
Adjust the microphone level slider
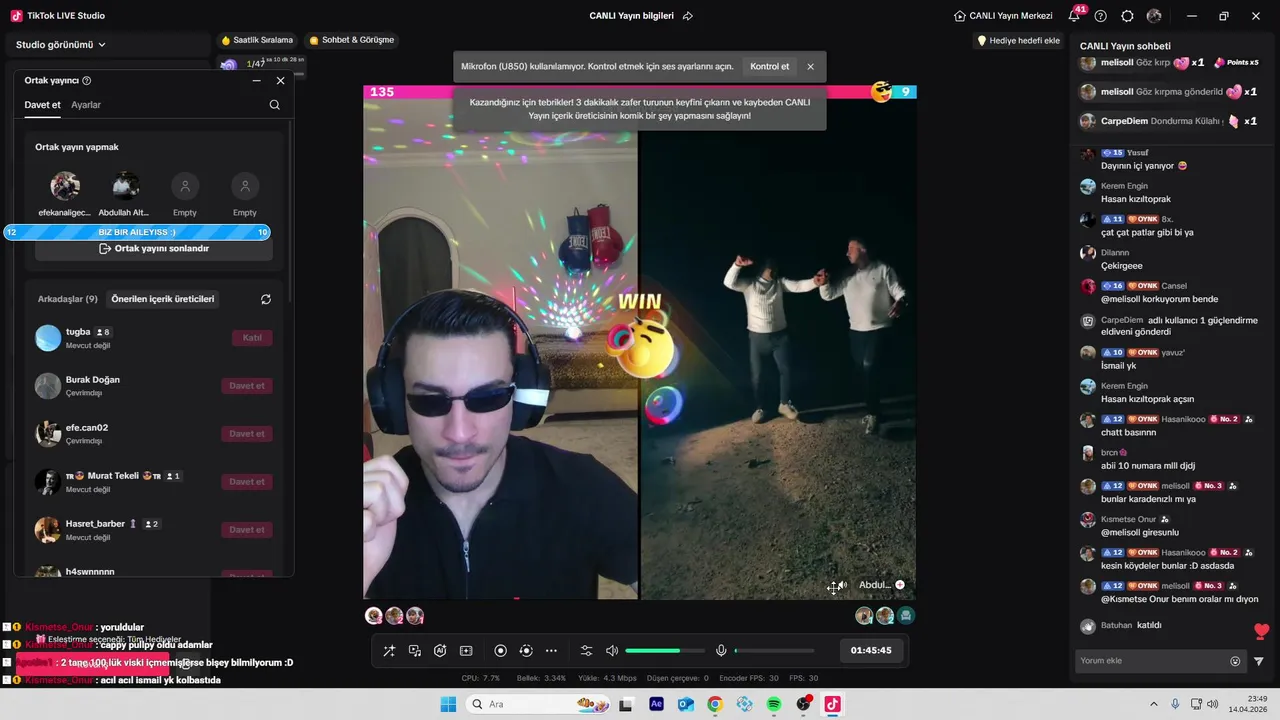(x=775, y=651)
